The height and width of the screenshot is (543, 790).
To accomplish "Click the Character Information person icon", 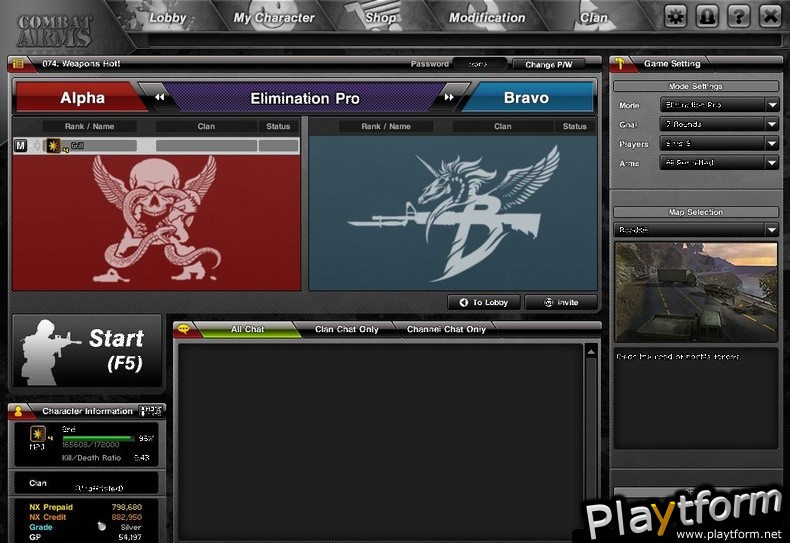I will click(x=18, y=412).
